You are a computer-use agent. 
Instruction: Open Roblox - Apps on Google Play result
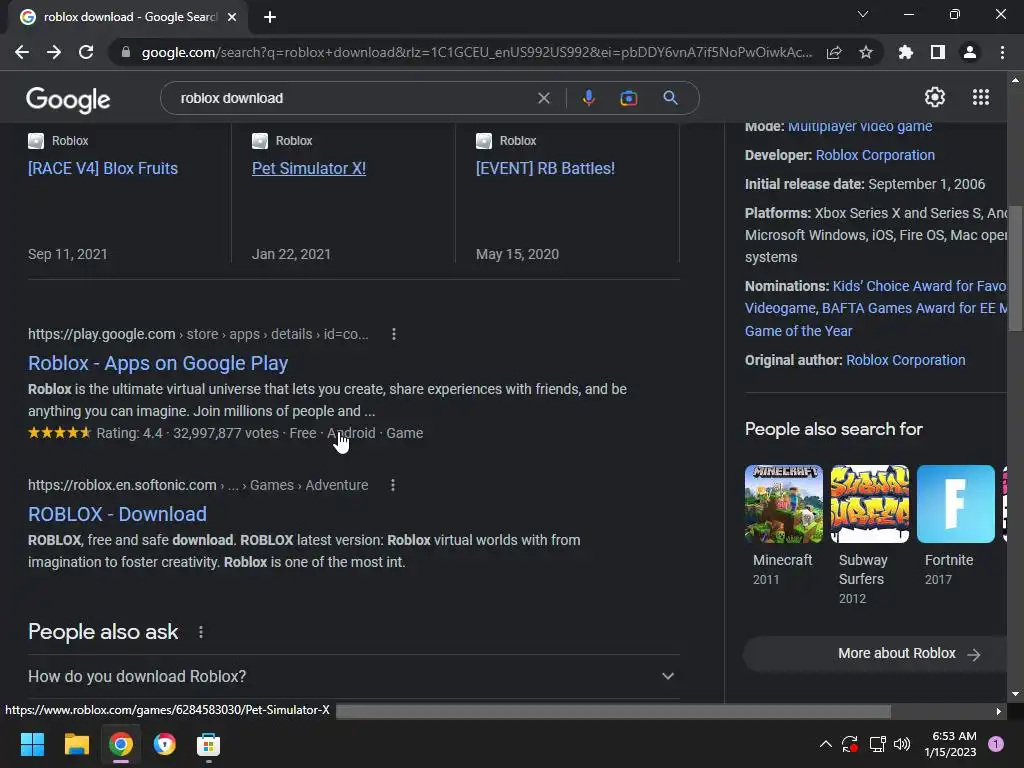pos(158,363)
